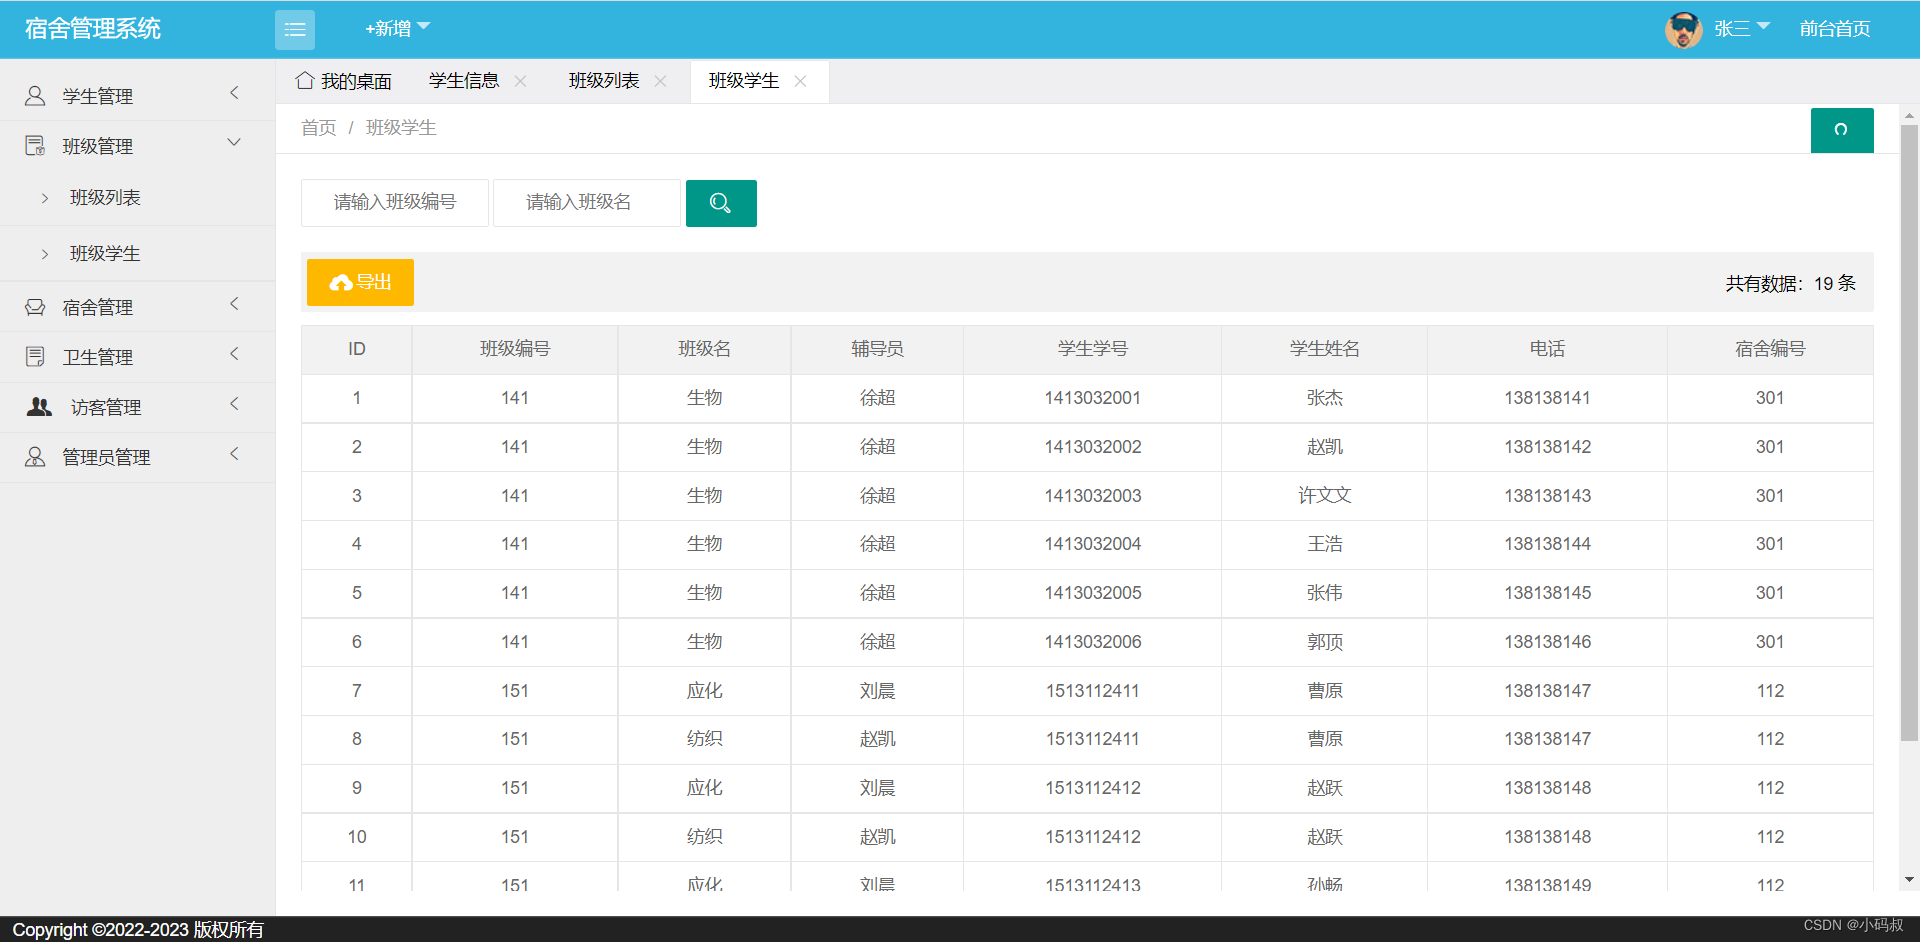Click the vertical scrollbar thumb
Viewport: 1920px width, 942px height.
[1909, 432]
